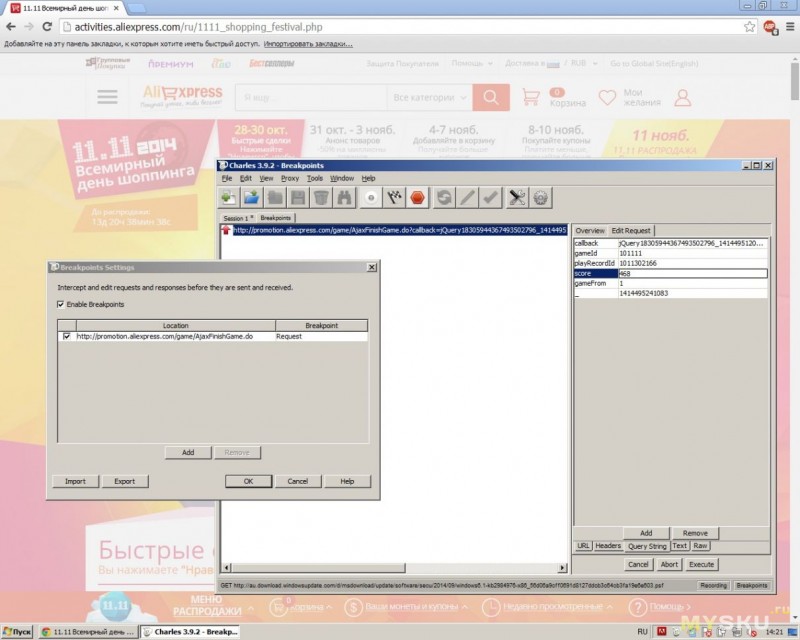The height and width of the screenshot is (640, 800).
Task: Click the Abort button in Charles
Action: click(669, 564)
